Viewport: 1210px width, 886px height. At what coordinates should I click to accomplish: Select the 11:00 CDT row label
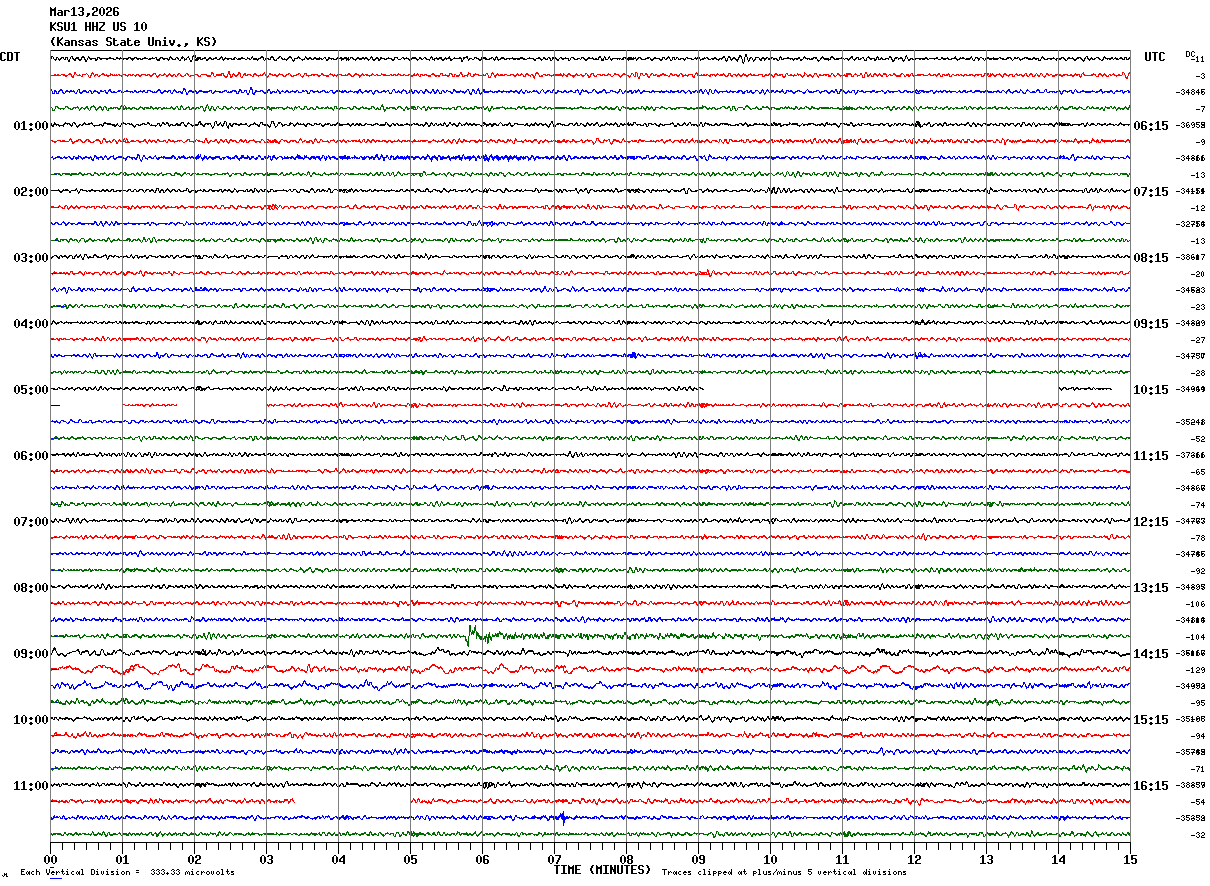(31, 786)
